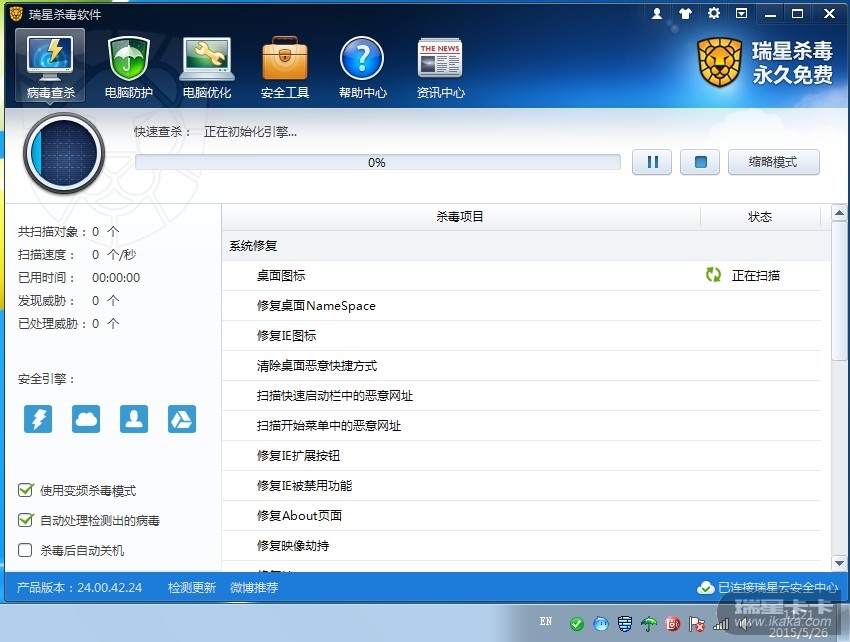Screen dimensions: 850x642
Task: Click the person security engine icon
Action: point(134,419)
